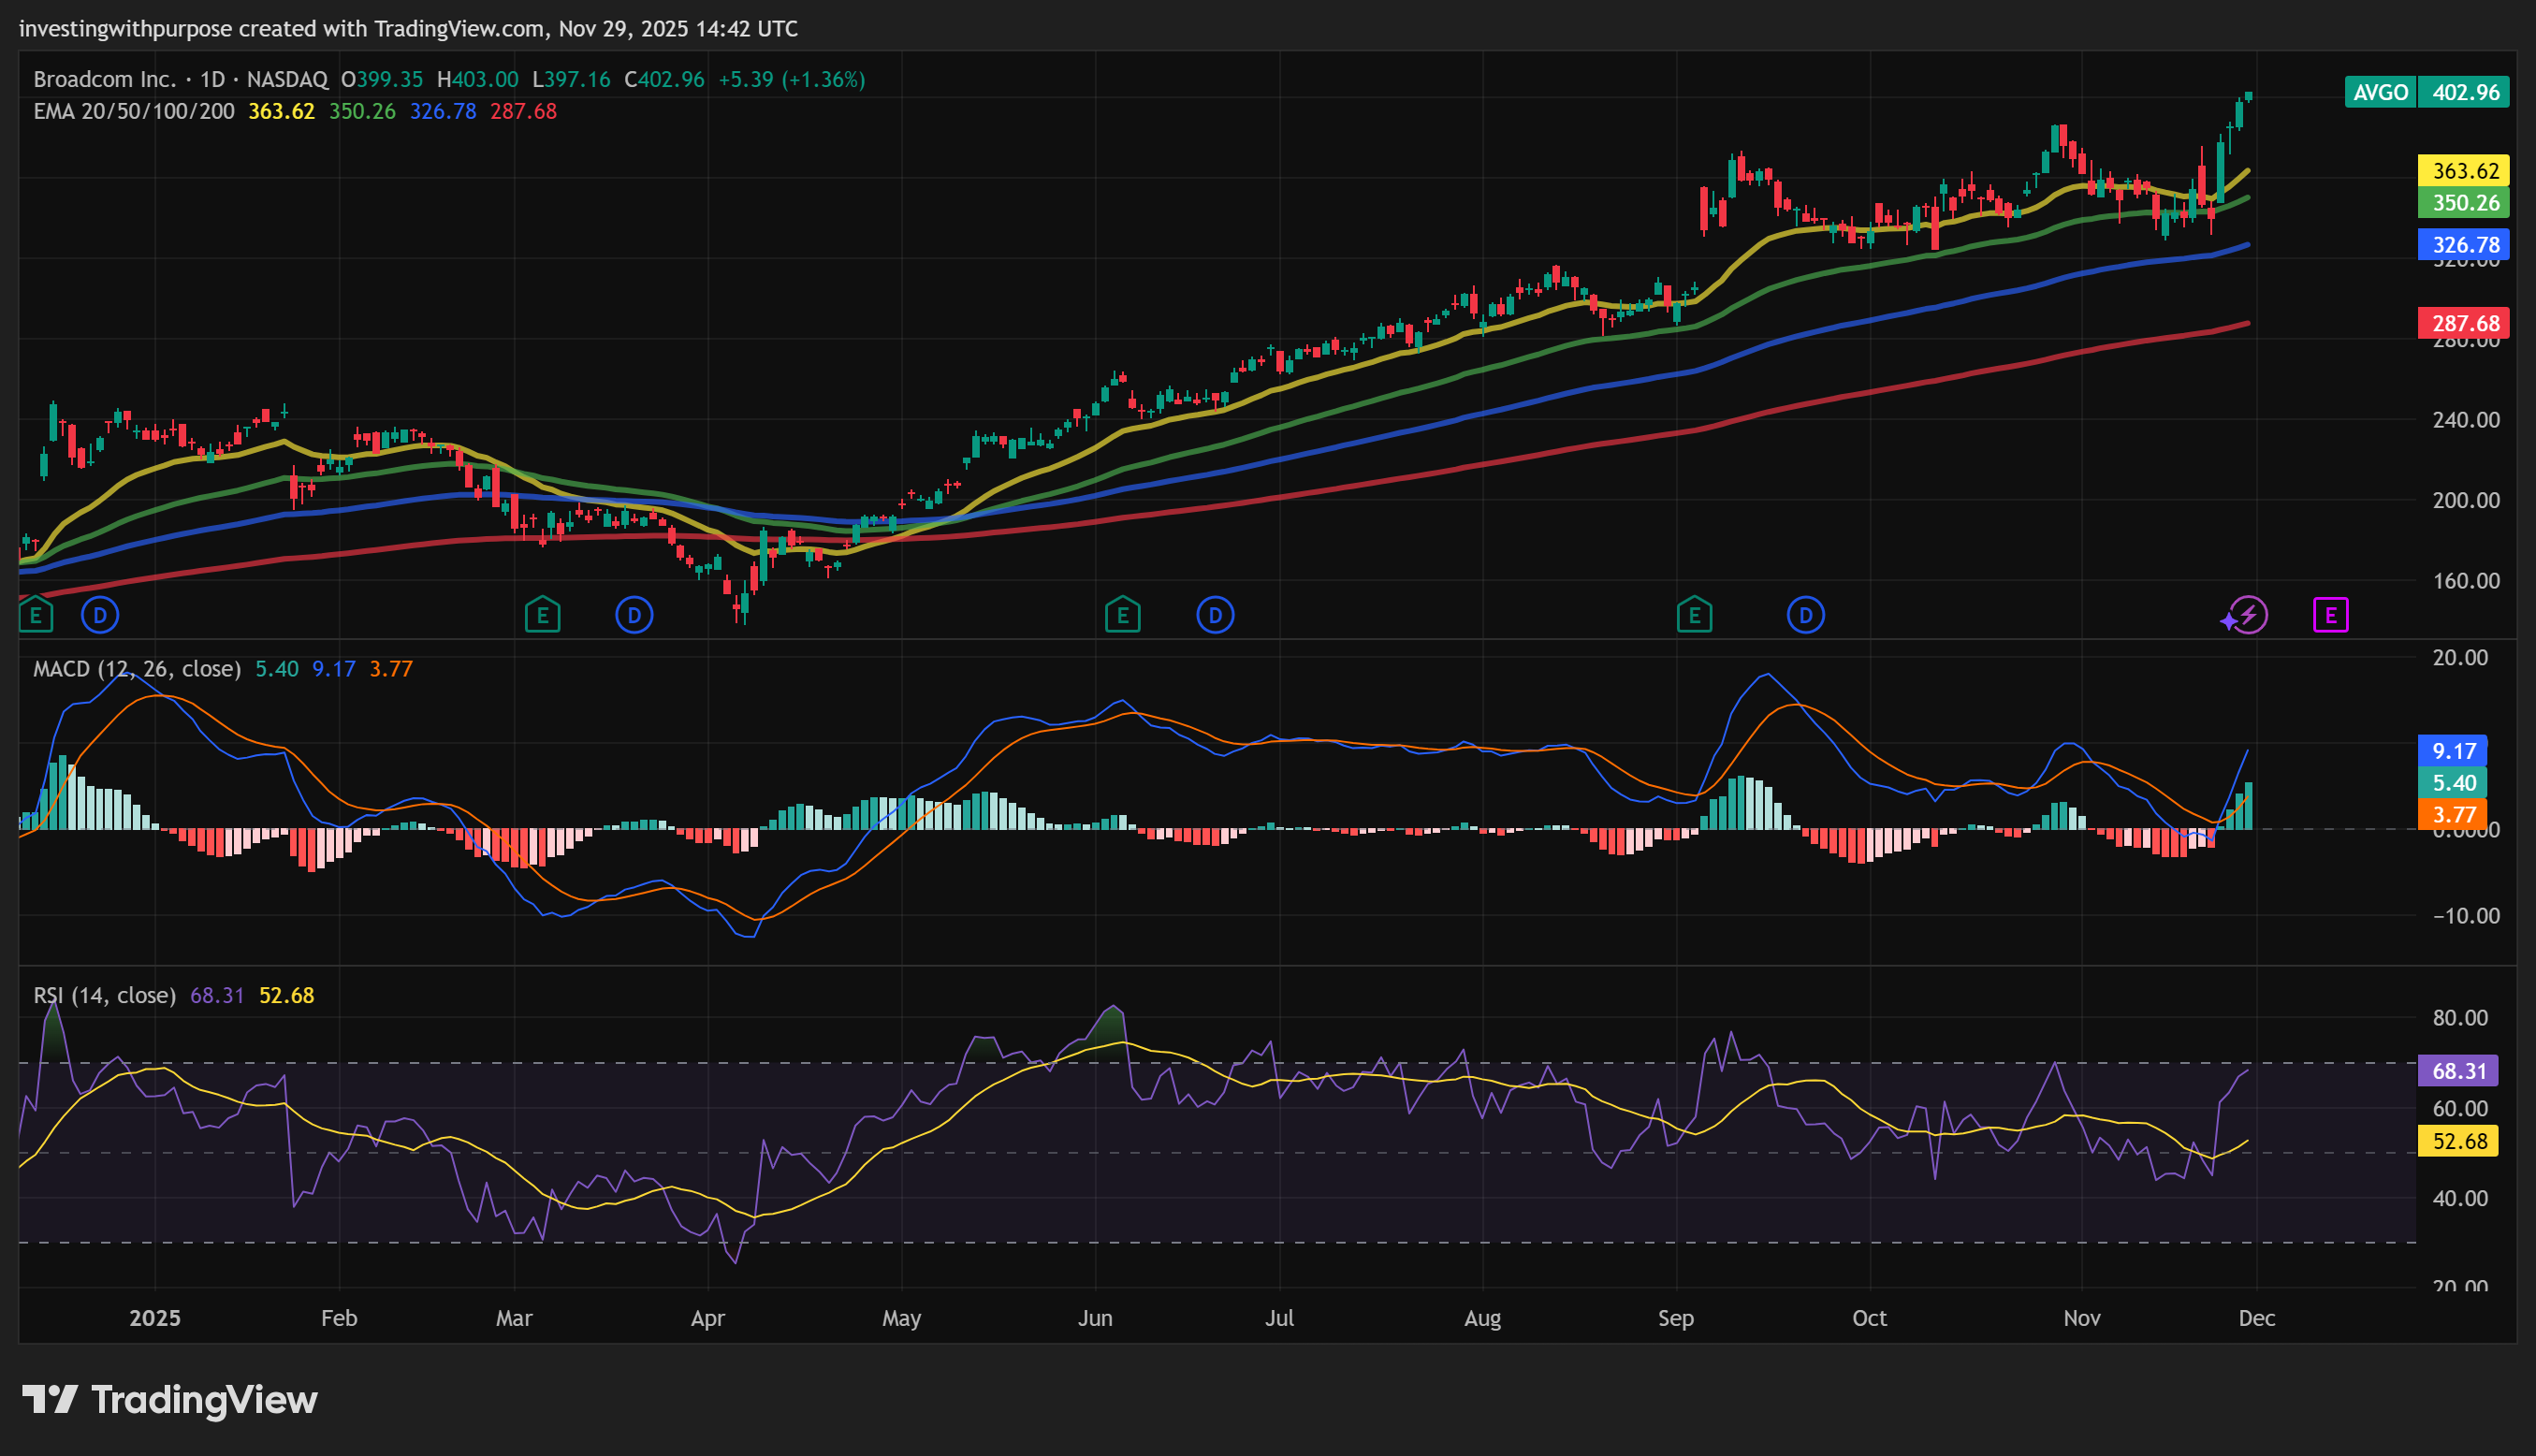
Task: Click the earnings E marker before March
Action: coord(542,615)
